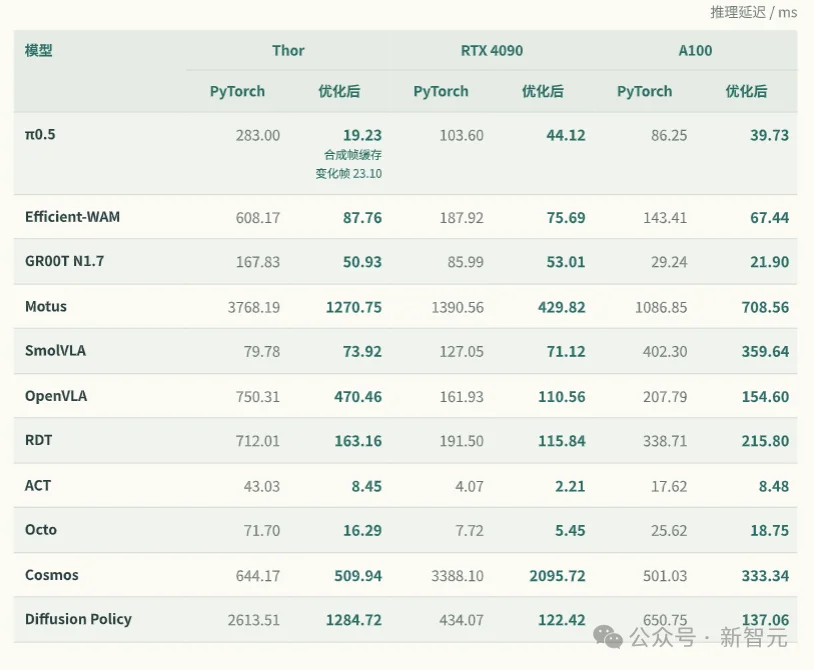Image resolution: width=814 pixels, height=670 pixels.
Task: Select the A100 column group header
Action: [x=695, y=50]
